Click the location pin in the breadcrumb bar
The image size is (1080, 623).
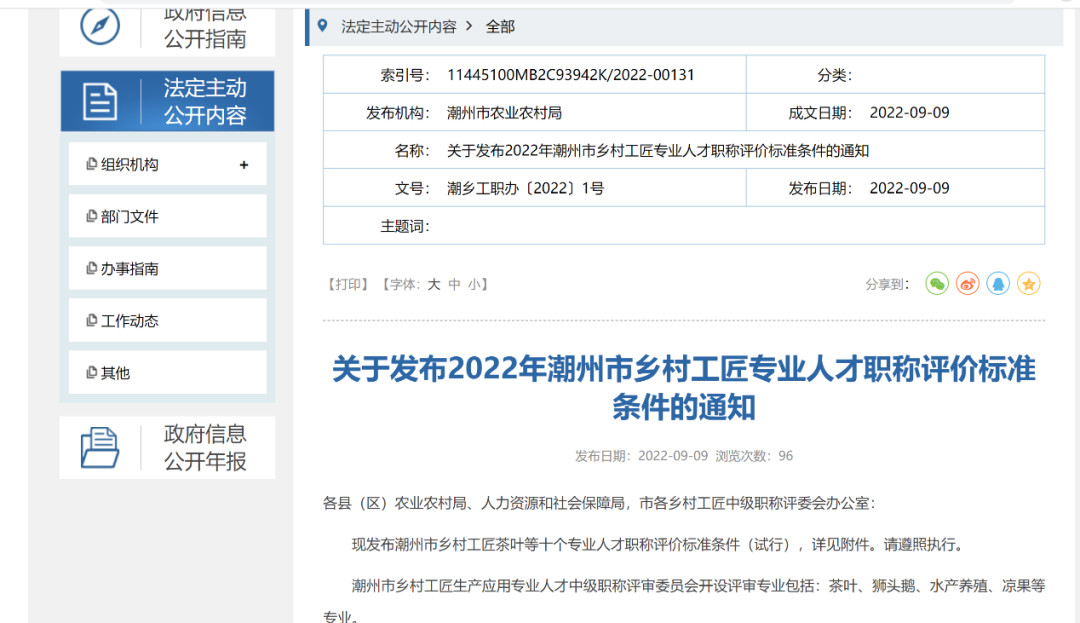tap(321, 27)
